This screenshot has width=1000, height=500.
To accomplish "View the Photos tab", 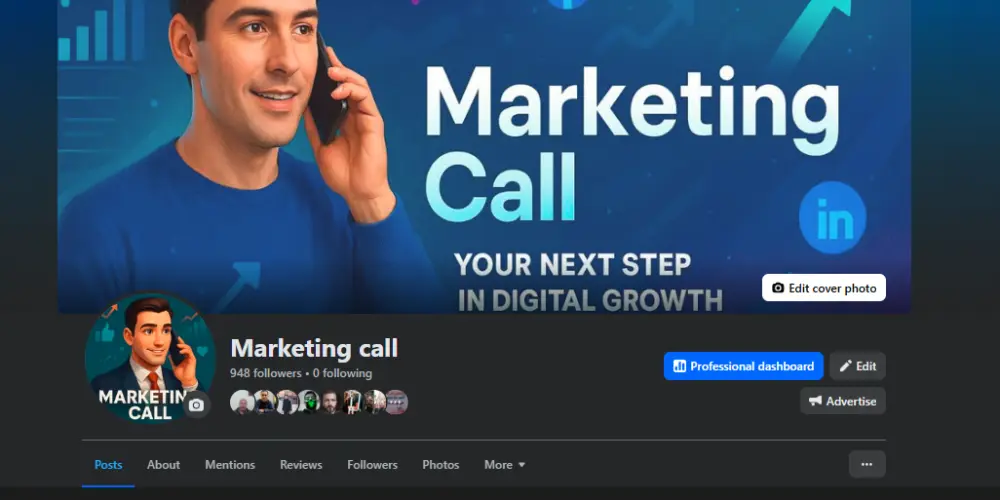I will pos(441,465).
